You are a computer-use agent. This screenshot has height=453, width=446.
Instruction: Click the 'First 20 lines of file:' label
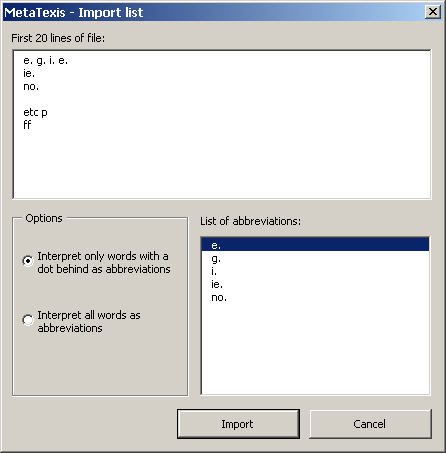[58, 38]
